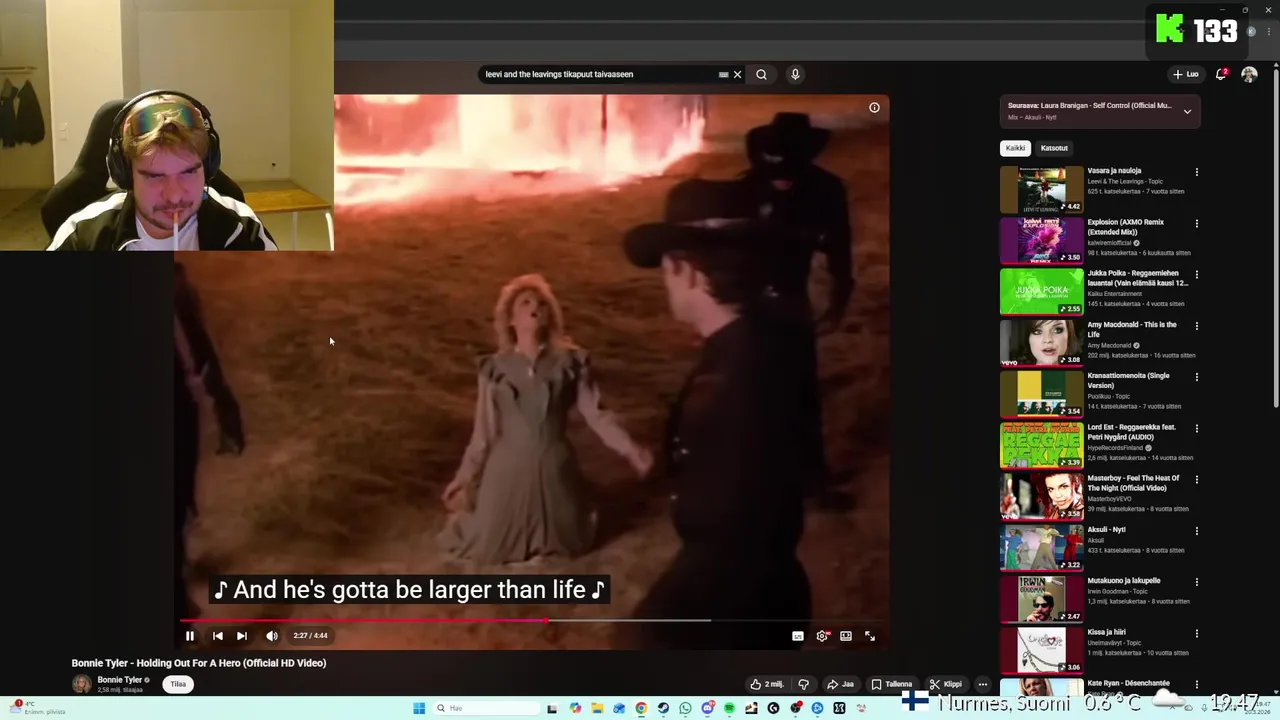
Task: Open more options for Kissa ja hiiri
Action: pos(1196,633)
